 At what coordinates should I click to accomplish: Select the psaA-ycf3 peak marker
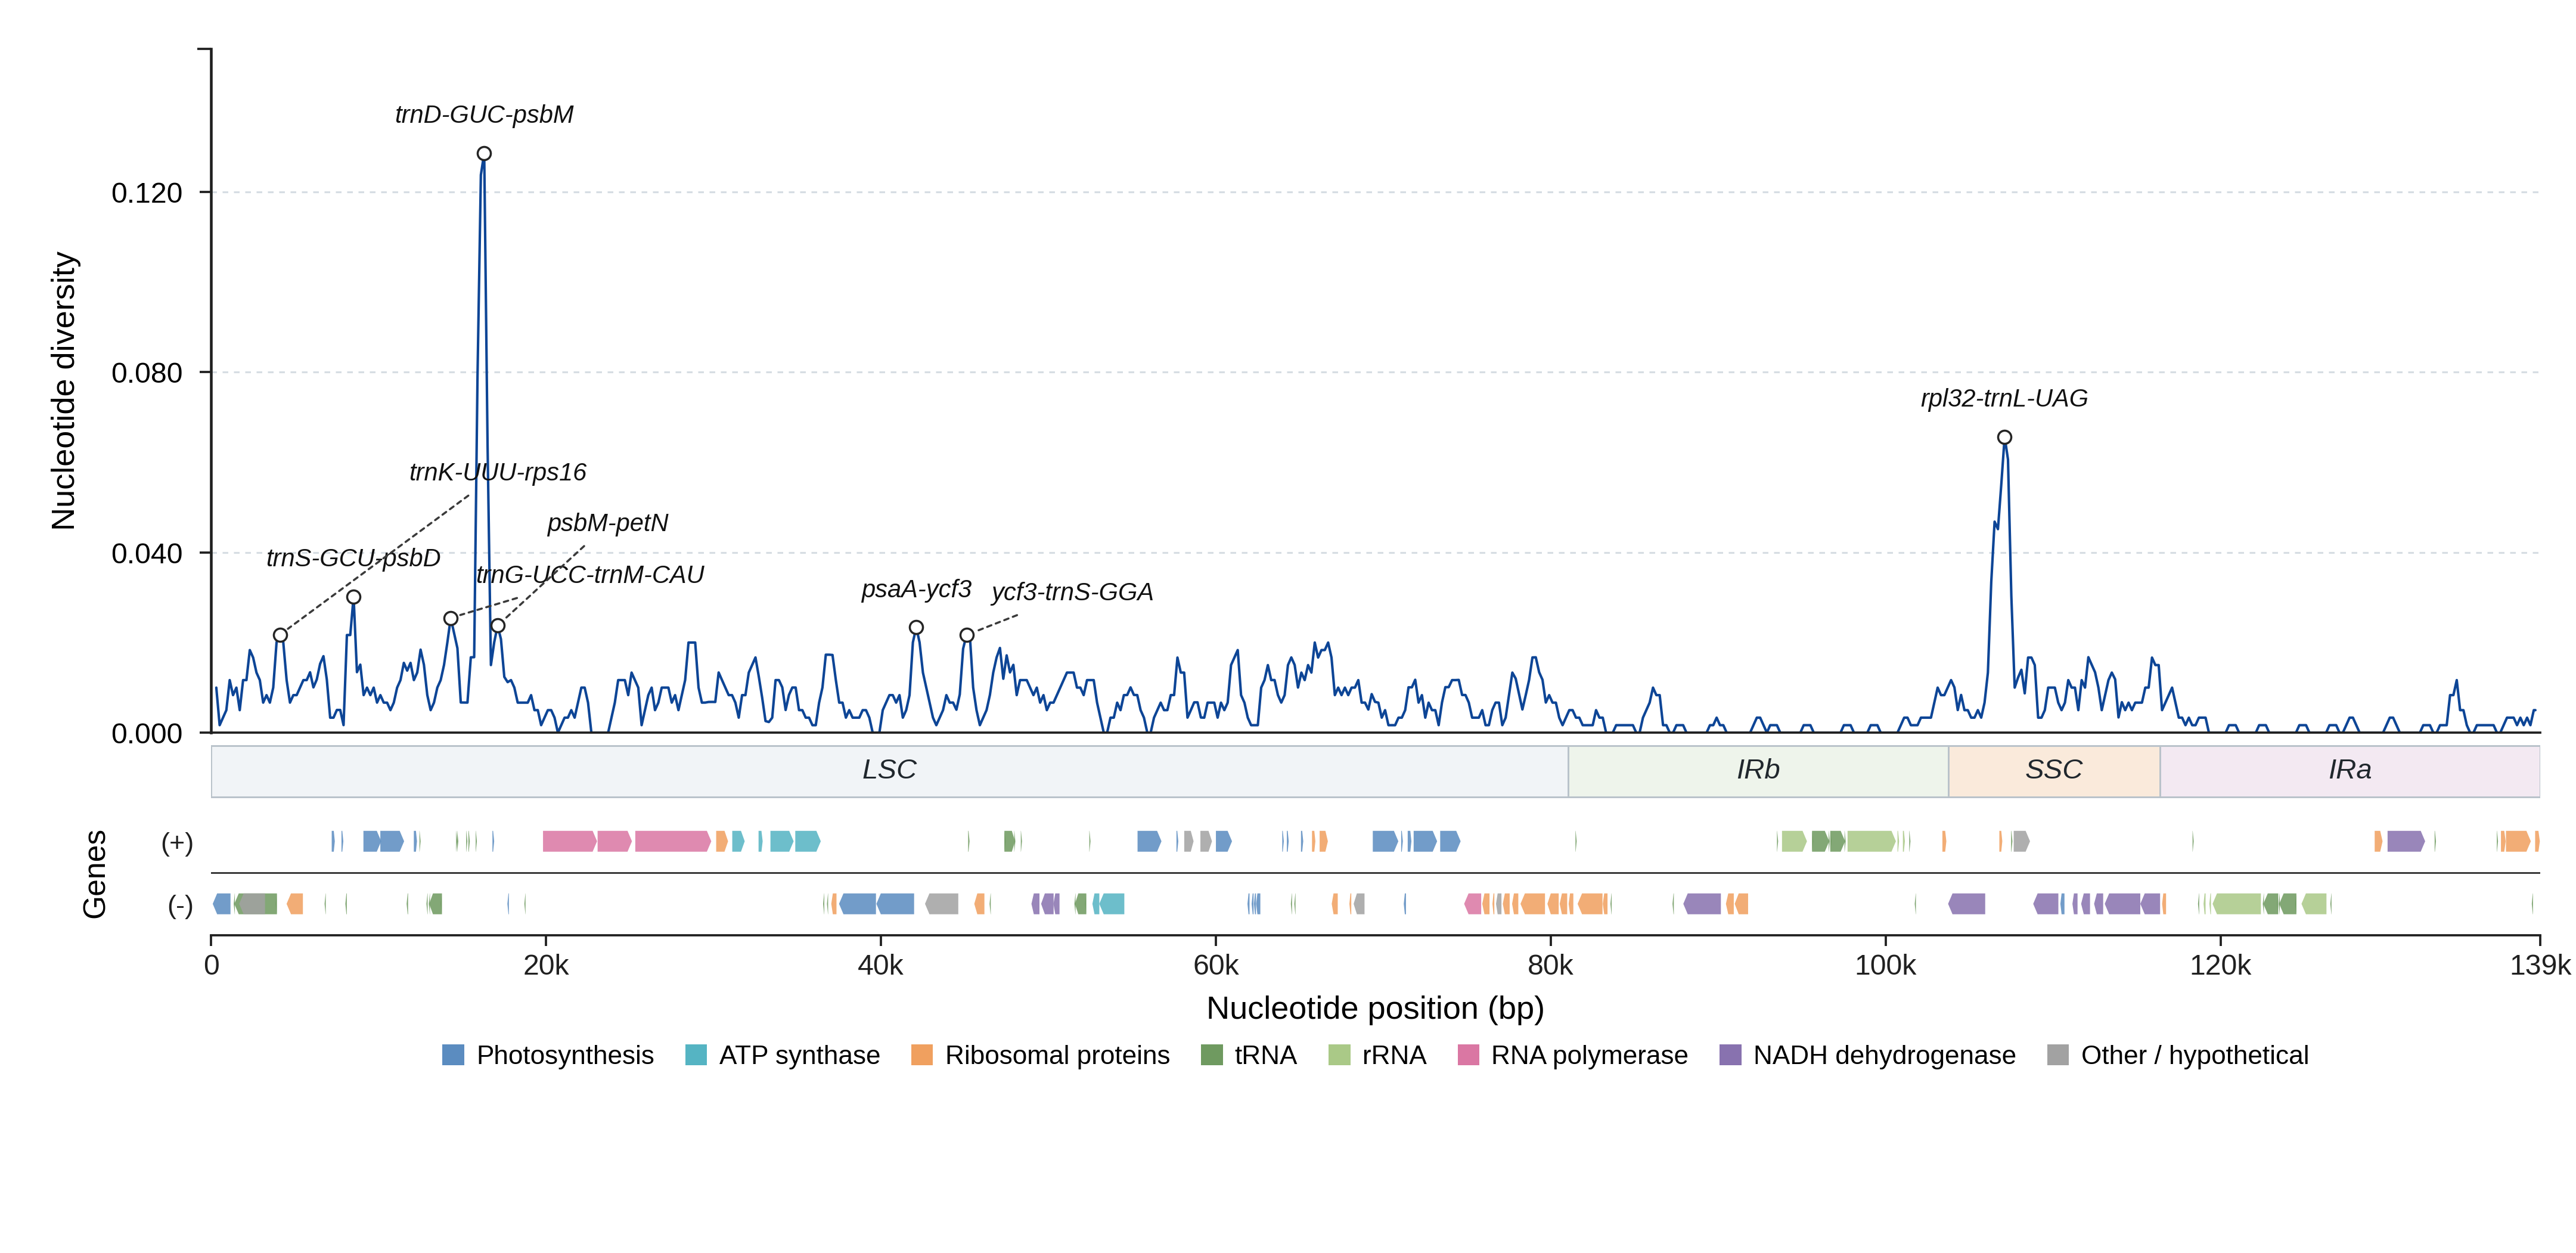pyautogui.click(x=916, y=628)
